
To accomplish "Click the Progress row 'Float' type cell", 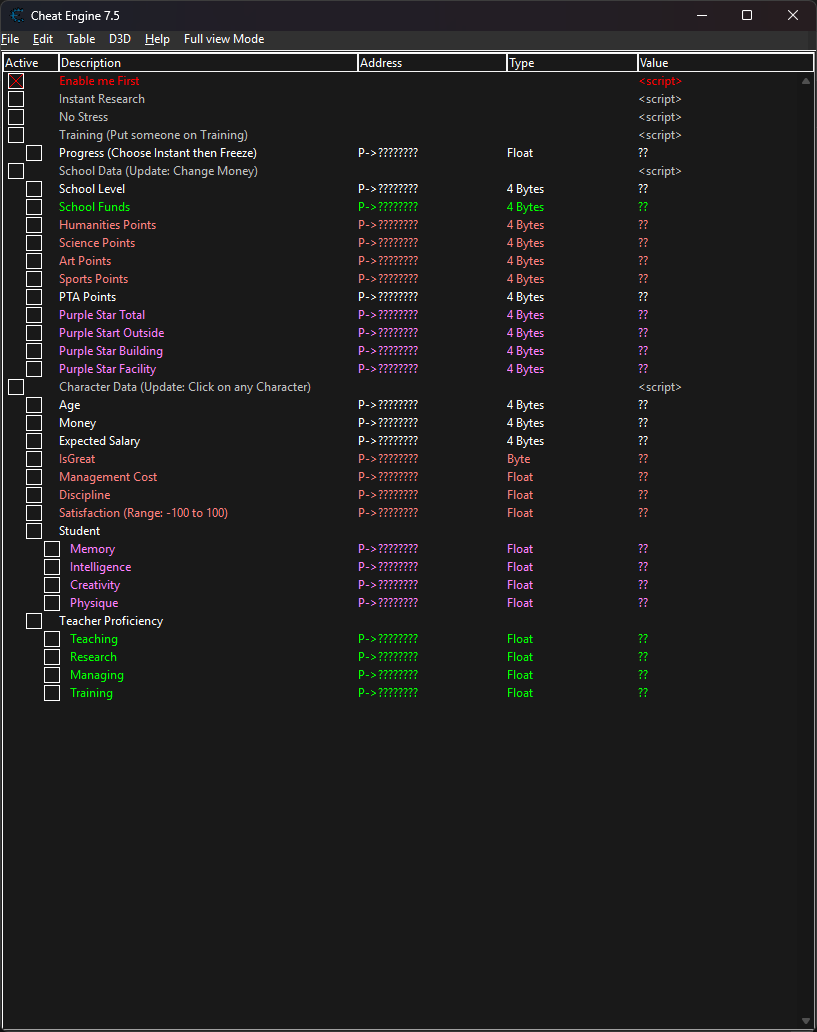I will click(x=520, y=153).
